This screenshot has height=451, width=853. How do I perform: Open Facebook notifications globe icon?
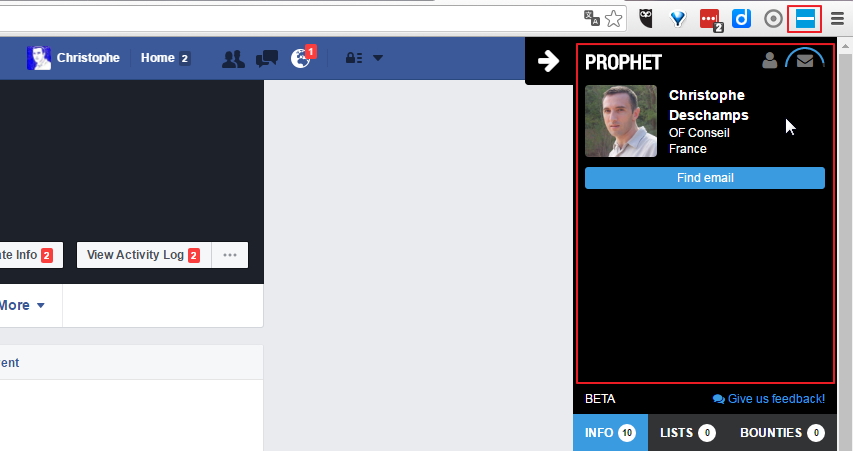click(x=302, y=57)
